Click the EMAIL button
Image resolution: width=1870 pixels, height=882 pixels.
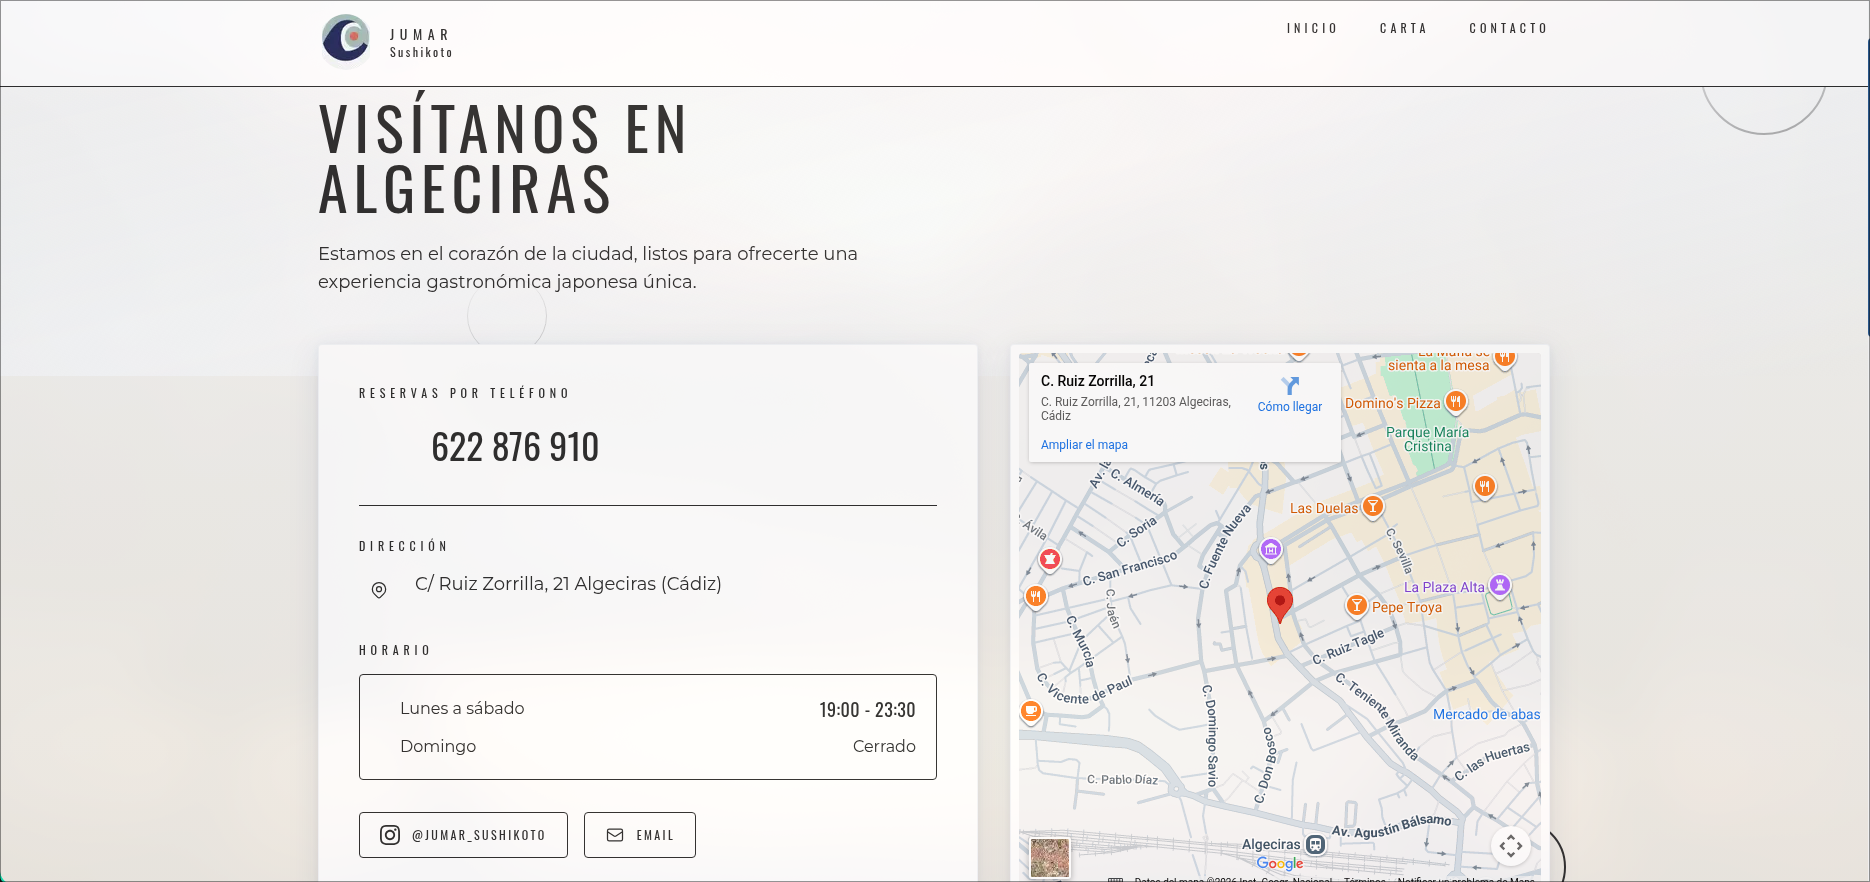click(640, 835)
